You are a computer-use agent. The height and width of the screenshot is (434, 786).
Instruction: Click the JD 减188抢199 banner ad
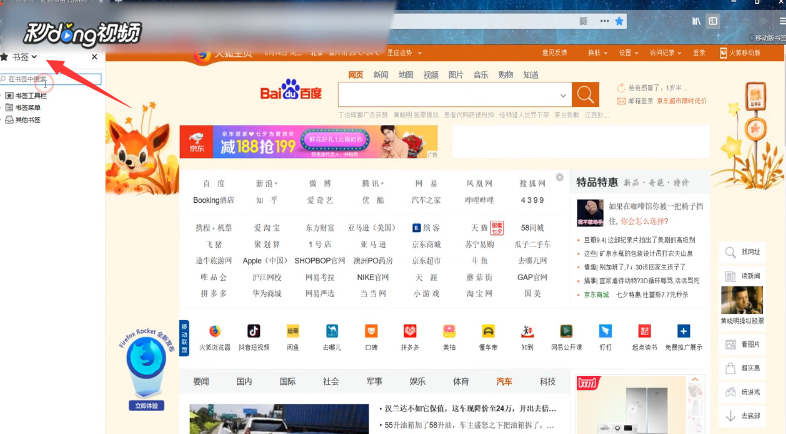click(309, 142)
